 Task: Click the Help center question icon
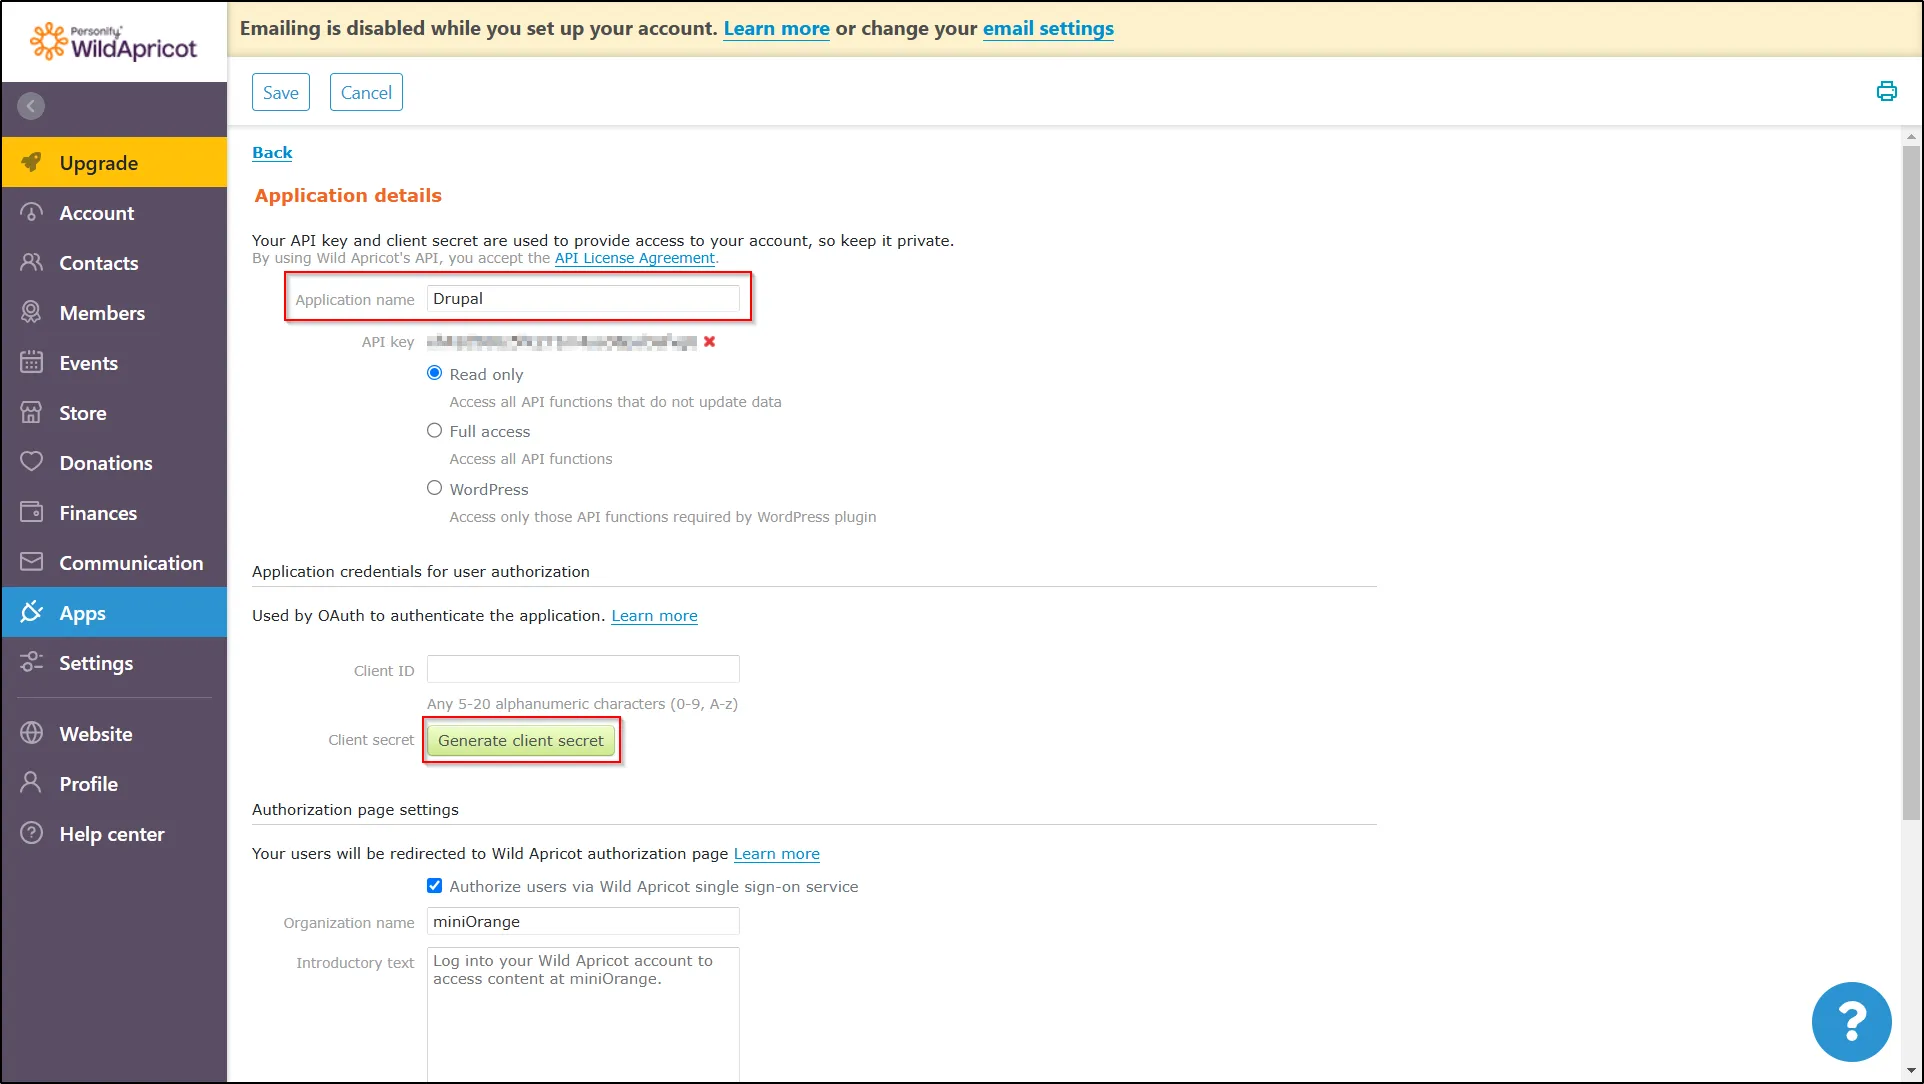(32, 833)
